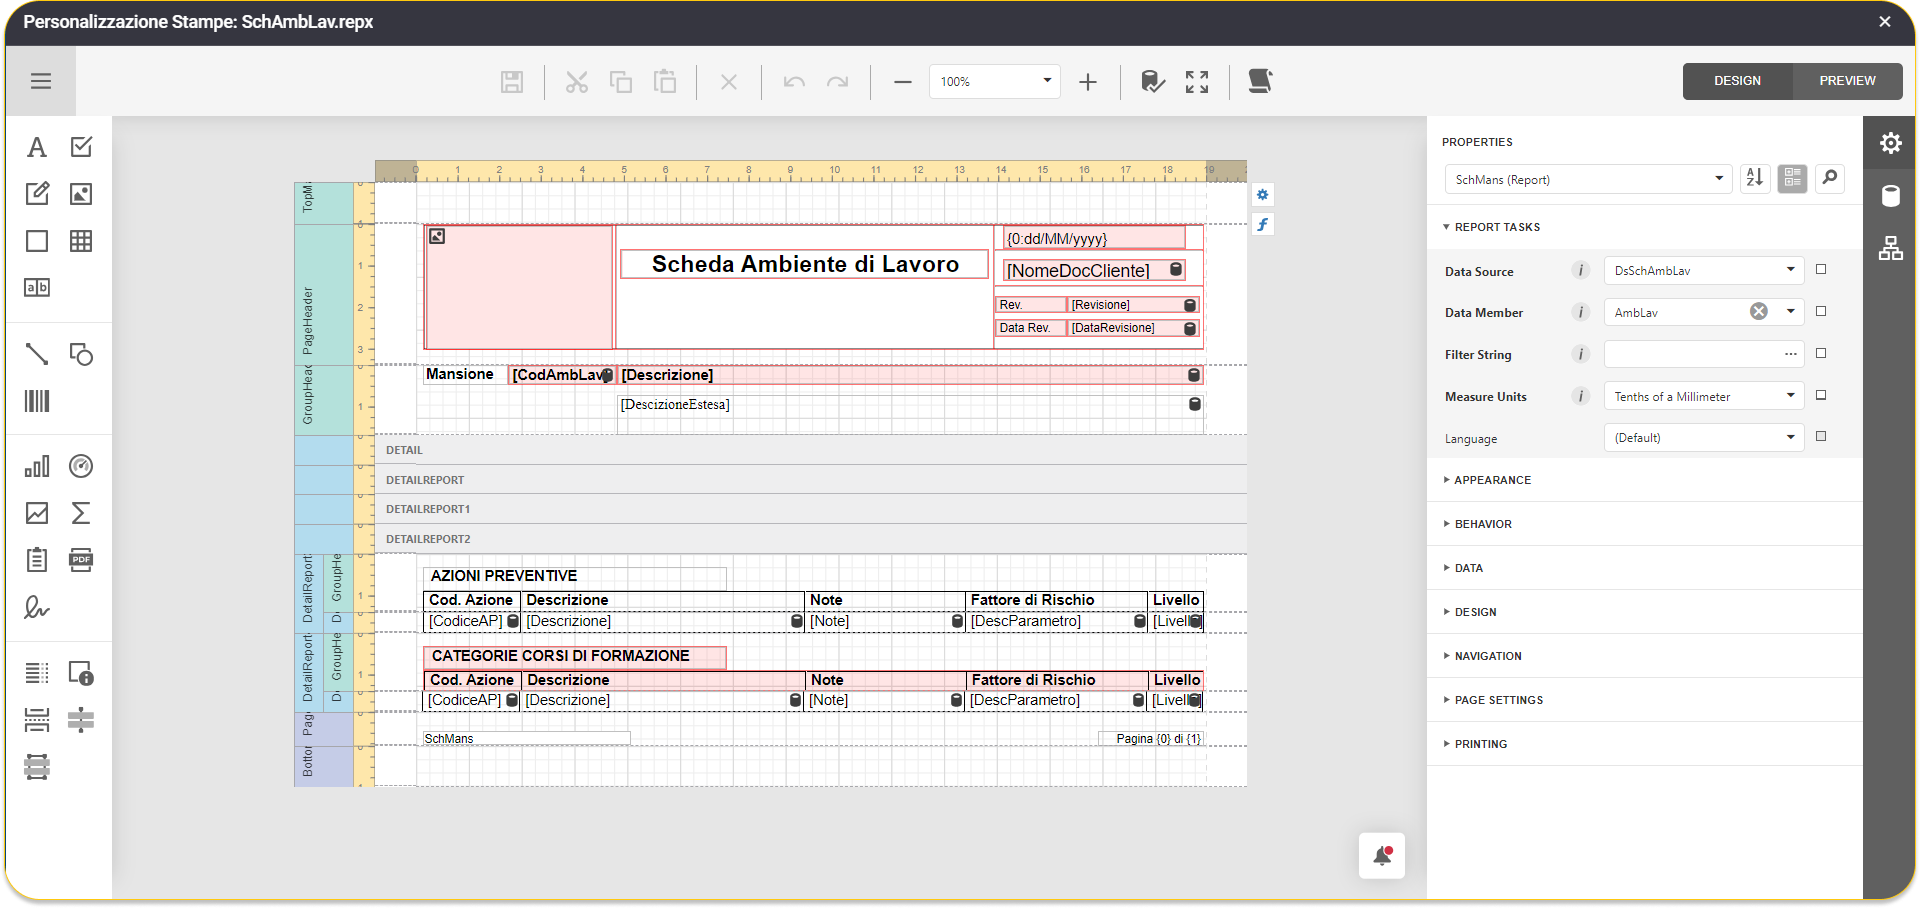Clear the Data Member AmbLav value
This screenshot has width=1920, height=908.
[x=1759, y=312]
